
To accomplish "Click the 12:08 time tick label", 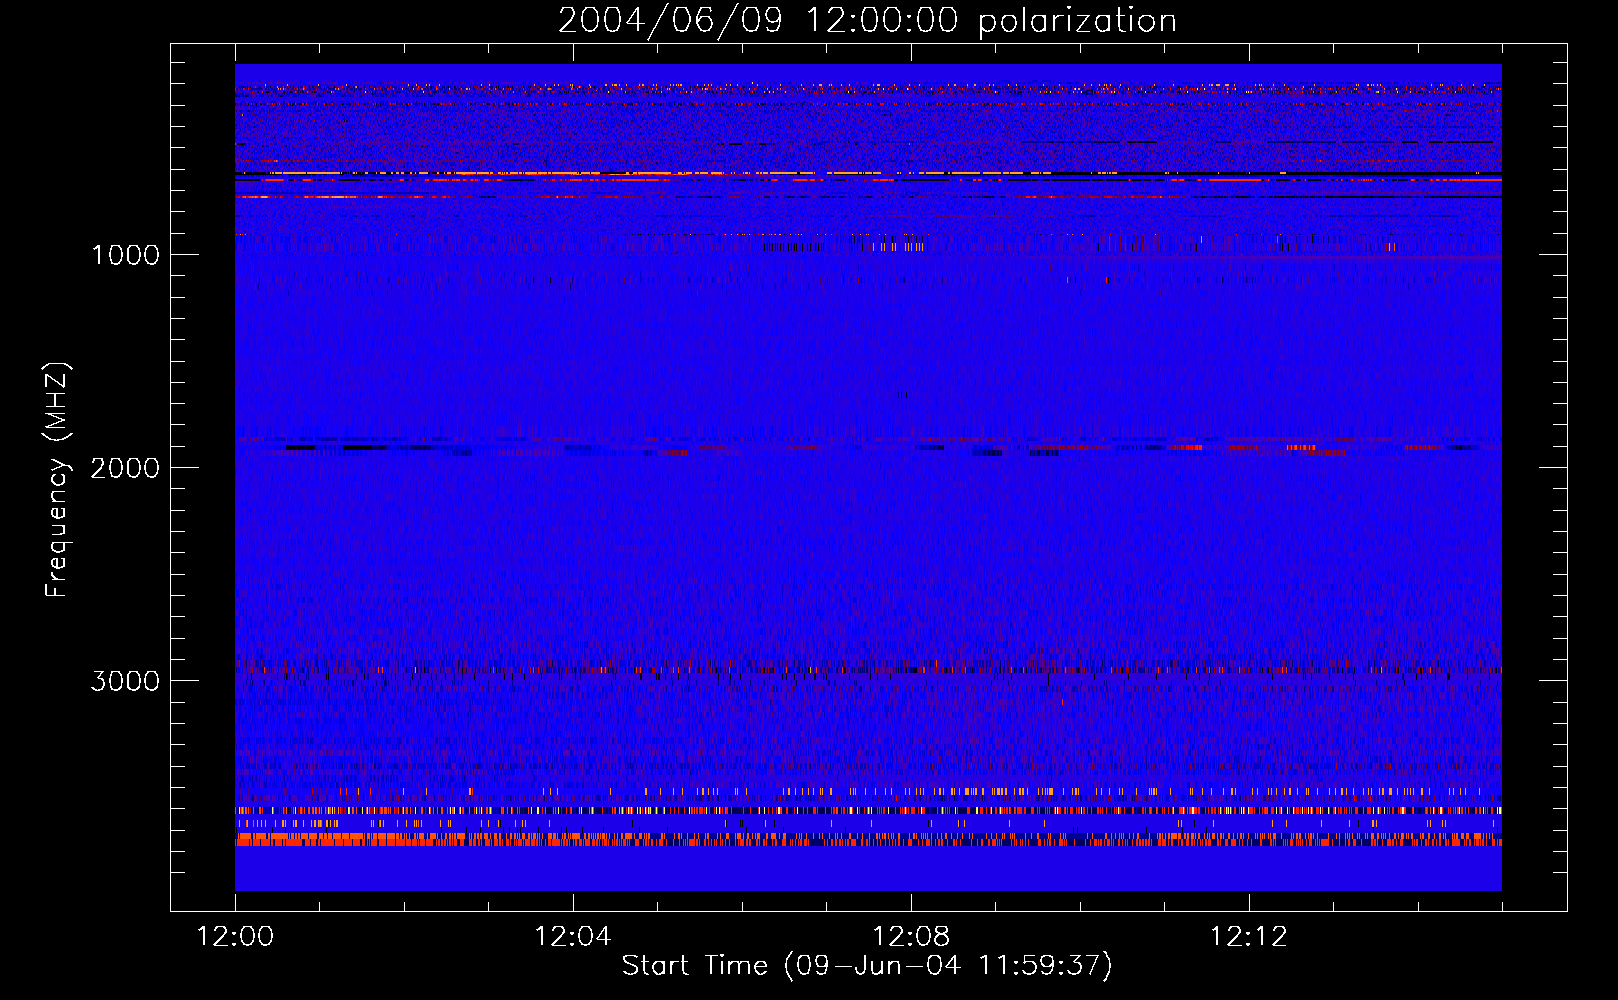I will click(911, 937).
